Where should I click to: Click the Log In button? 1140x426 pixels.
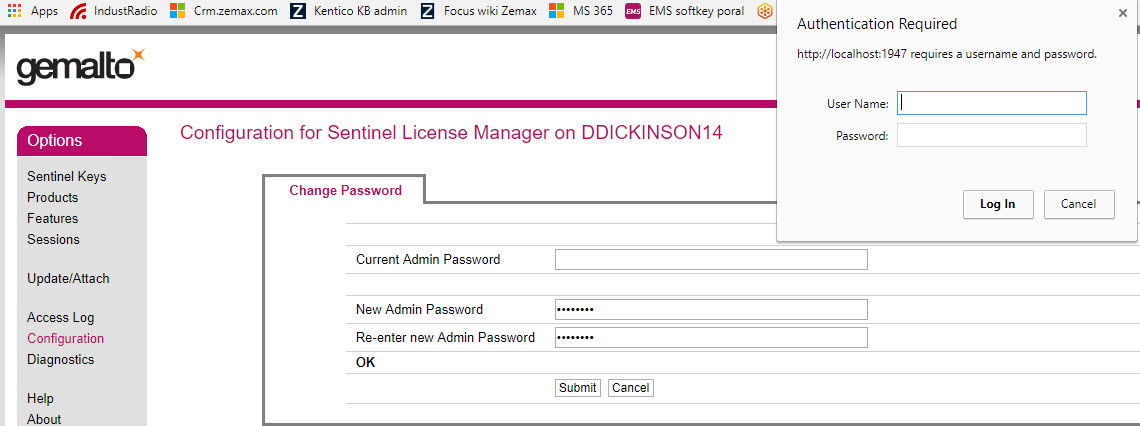pos(998,204)
